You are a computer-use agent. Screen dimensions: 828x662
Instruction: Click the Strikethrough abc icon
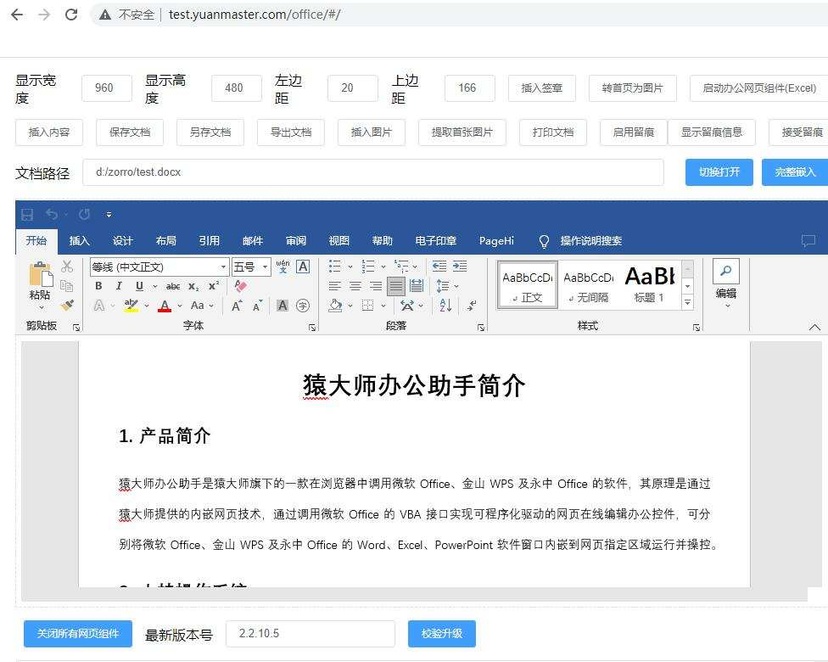(x=173, y=286)
